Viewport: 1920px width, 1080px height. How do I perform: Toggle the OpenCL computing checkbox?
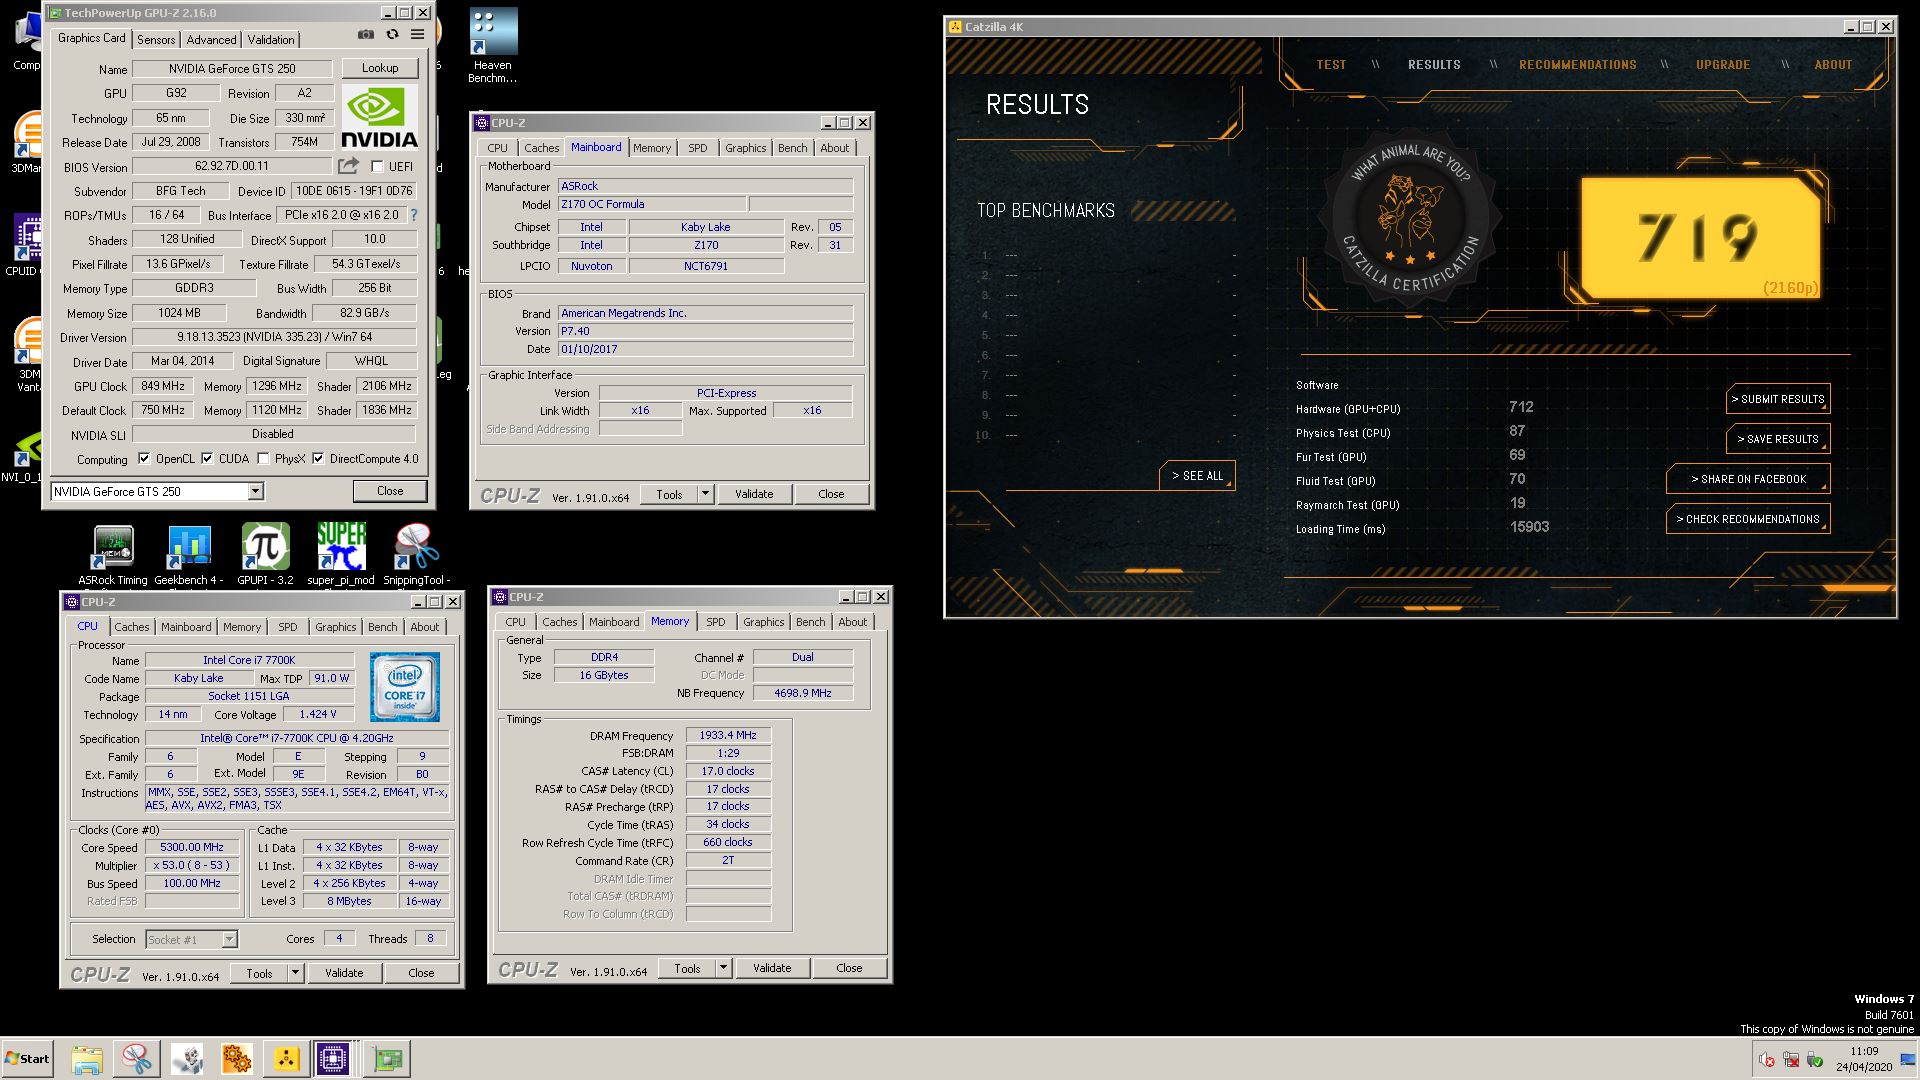pos(144,459)
